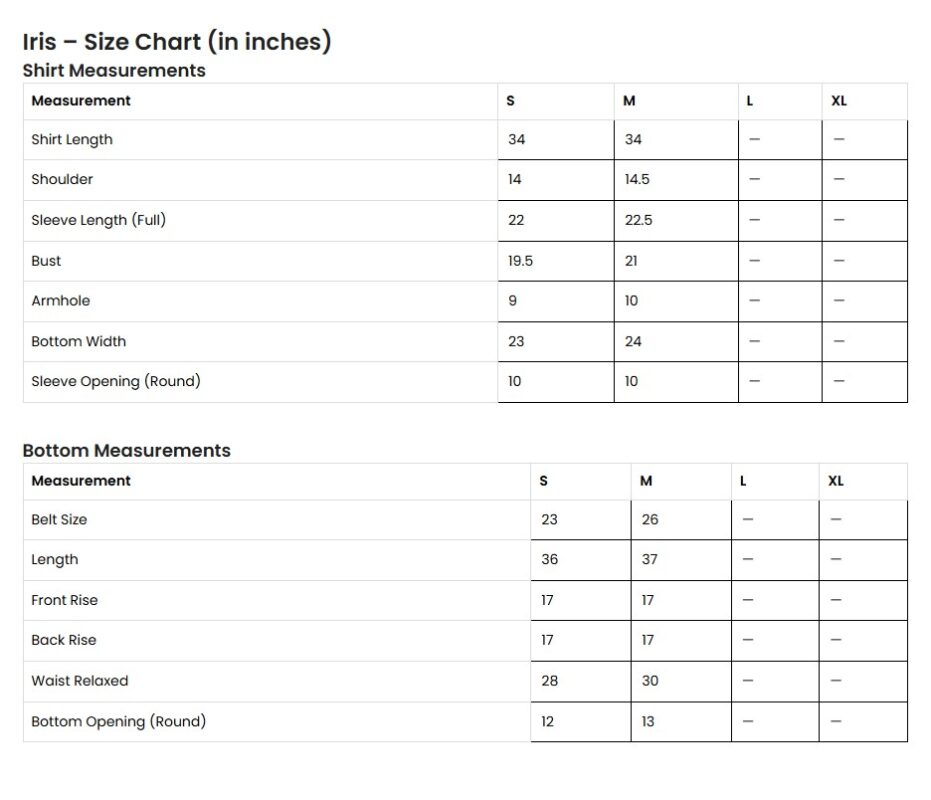Select the 'Waist Relaxed' row label
This screenshot has width=931, height=800.
(x=79, y=681)
